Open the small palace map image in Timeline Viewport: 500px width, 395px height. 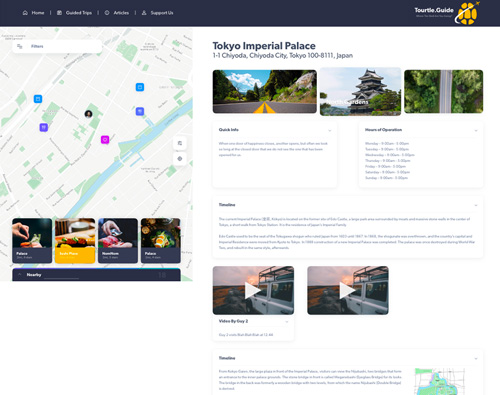(439, 381)
